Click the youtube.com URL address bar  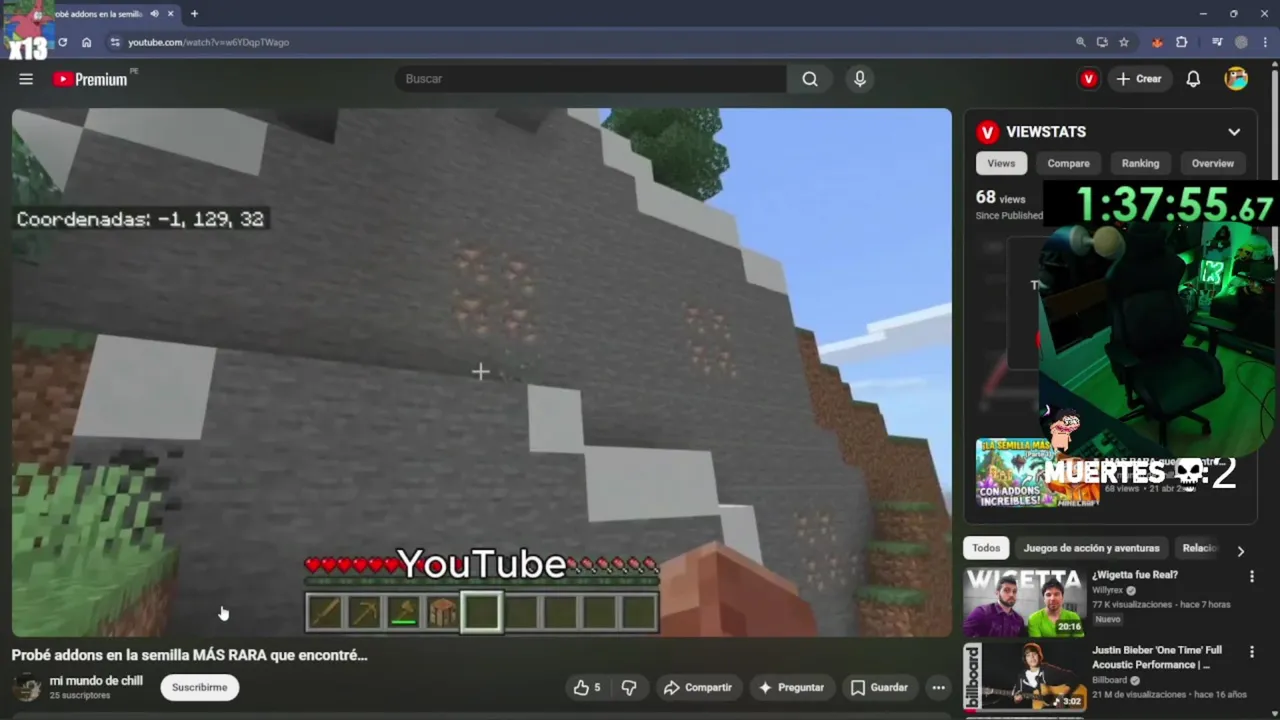pyautogui.click(x=208, y=42)
